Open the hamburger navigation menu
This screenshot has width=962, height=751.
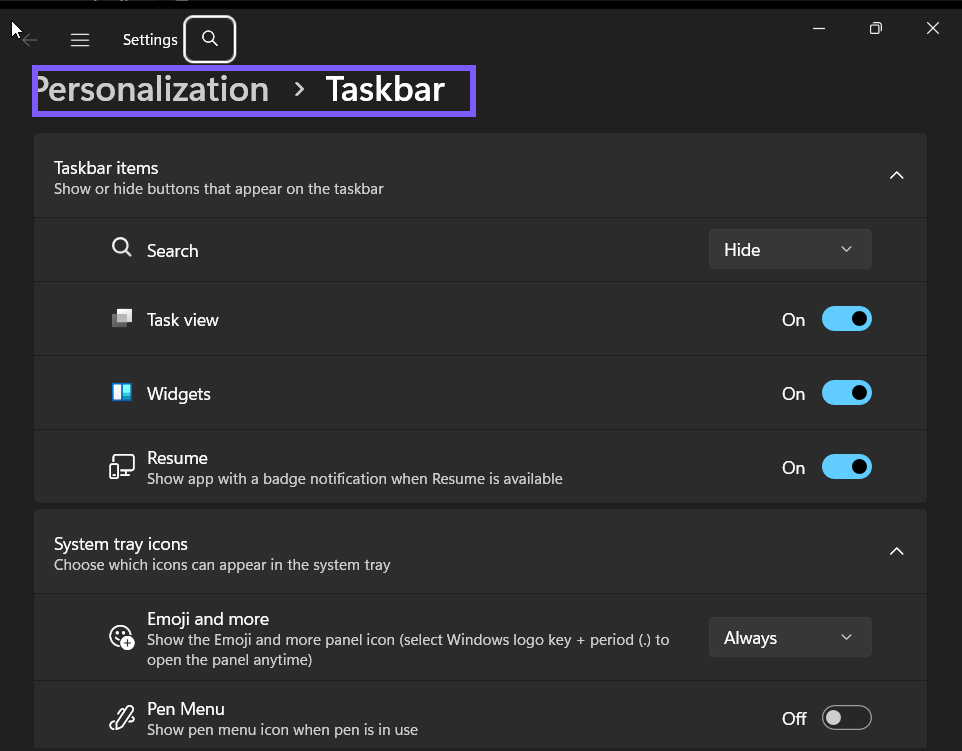click(x=80, y=40)
